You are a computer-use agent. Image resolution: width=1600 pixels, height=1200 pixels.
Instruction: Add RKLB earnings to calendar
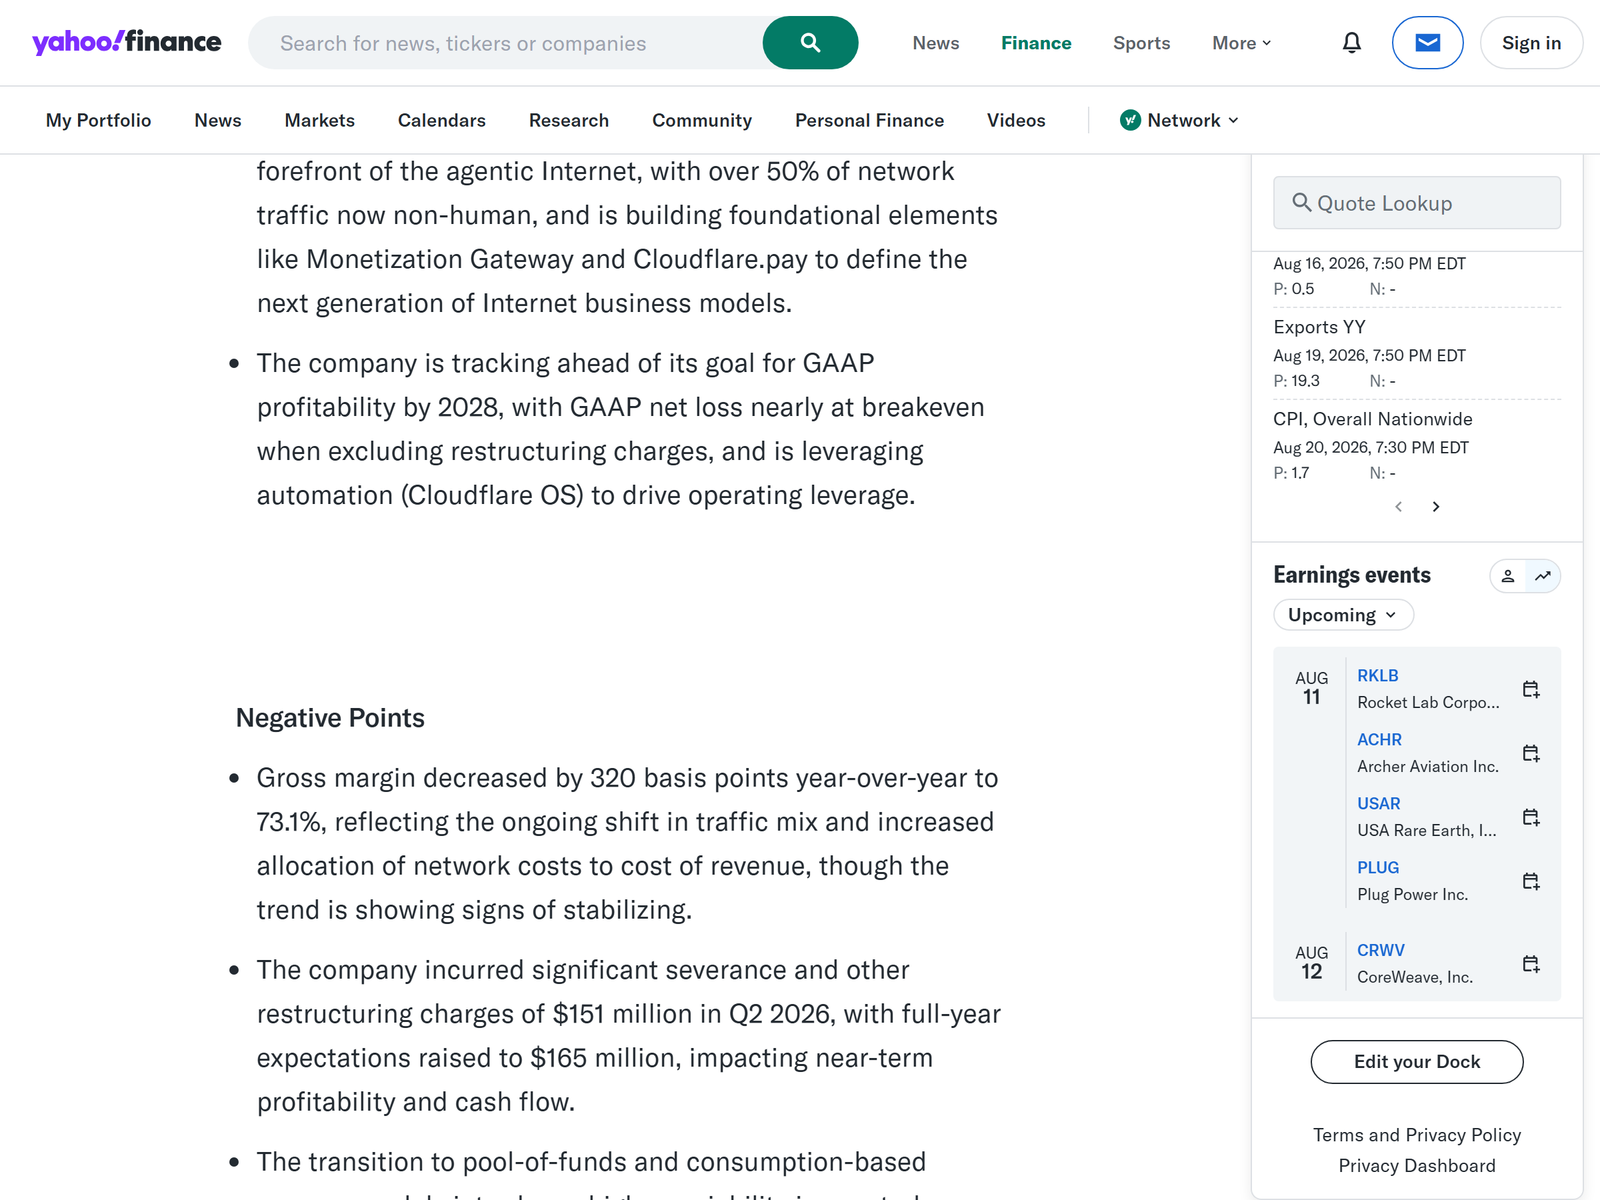1531,689
